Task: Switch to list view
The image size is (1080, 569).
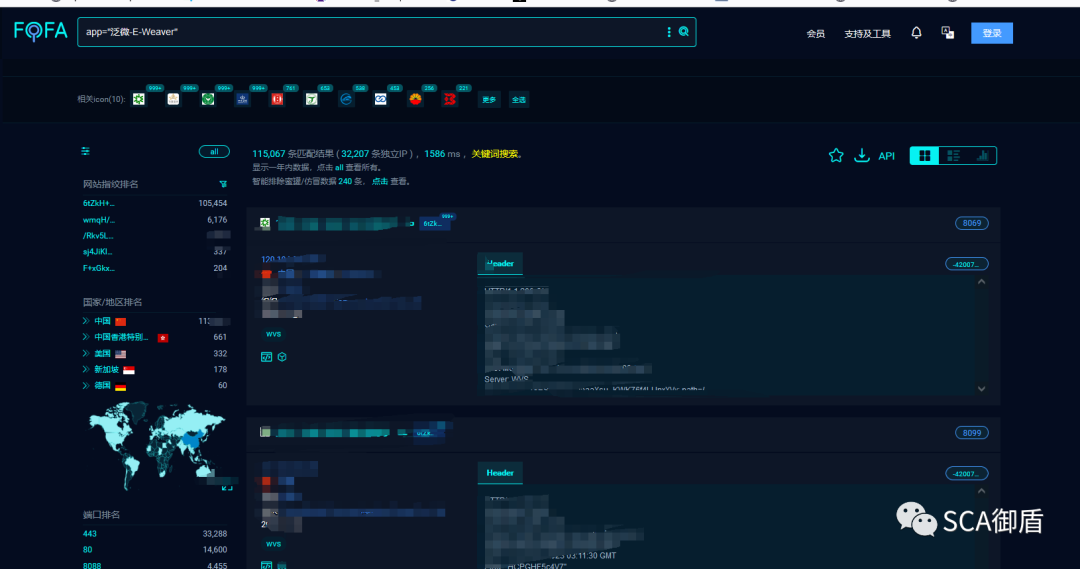Action: click(x=953, y=156)
